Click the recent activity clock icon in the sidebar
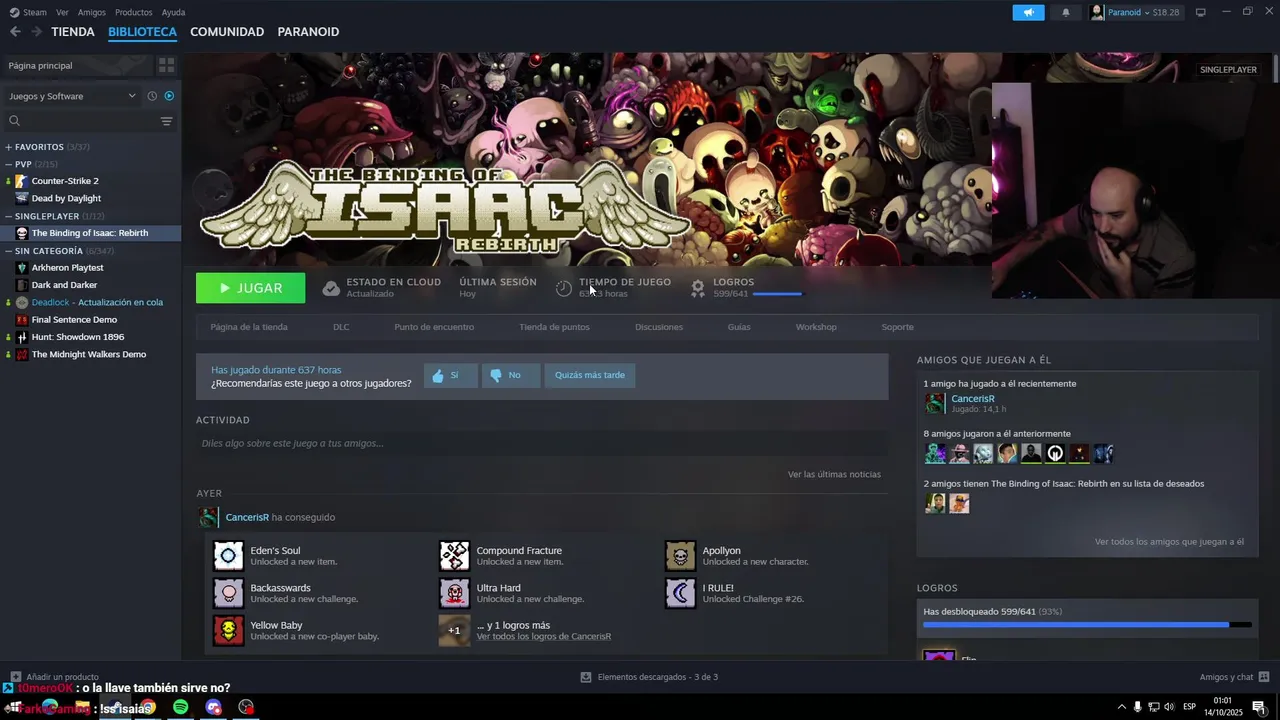 tap(152, 96)
